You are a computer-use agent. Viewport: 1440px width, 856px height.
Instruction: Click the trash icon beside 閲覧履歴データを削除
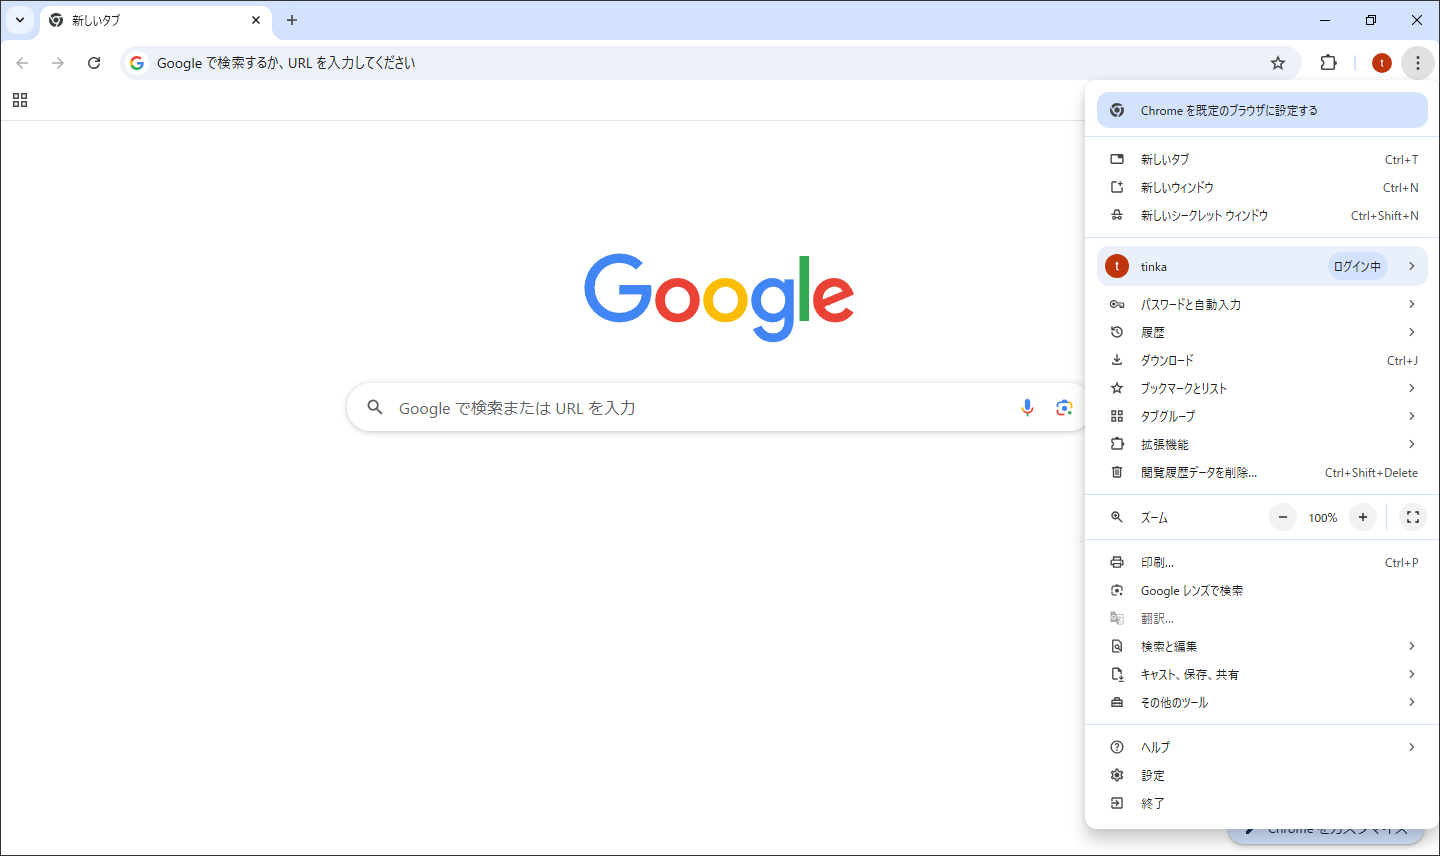click(1117, 472)
